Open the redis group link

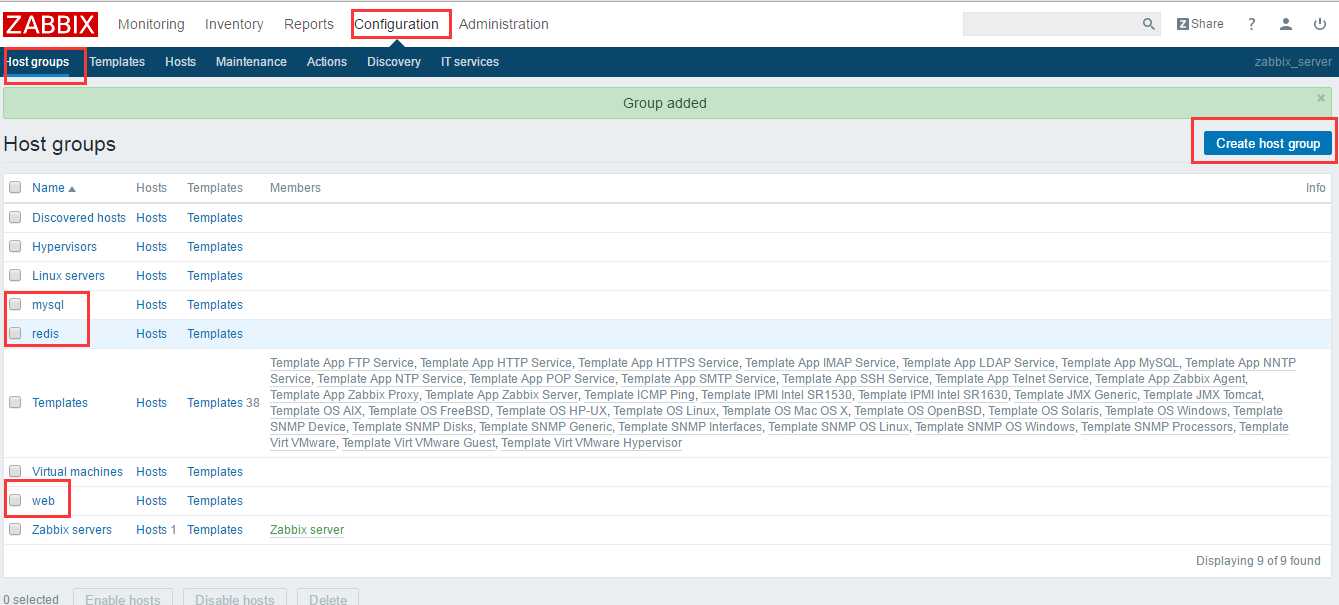(45, 333)
